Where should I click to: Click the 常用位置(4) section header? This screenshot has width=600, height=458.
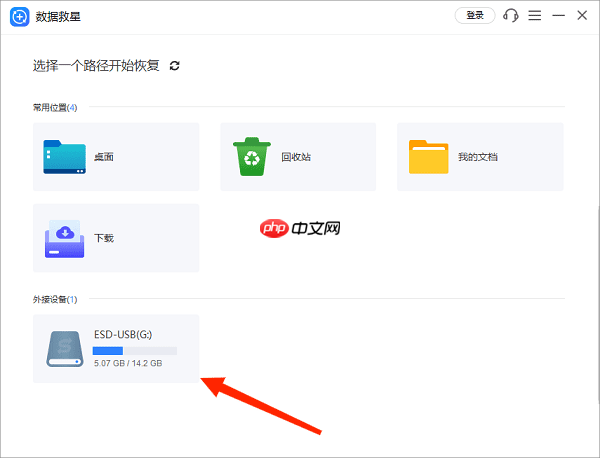point(55,108)
